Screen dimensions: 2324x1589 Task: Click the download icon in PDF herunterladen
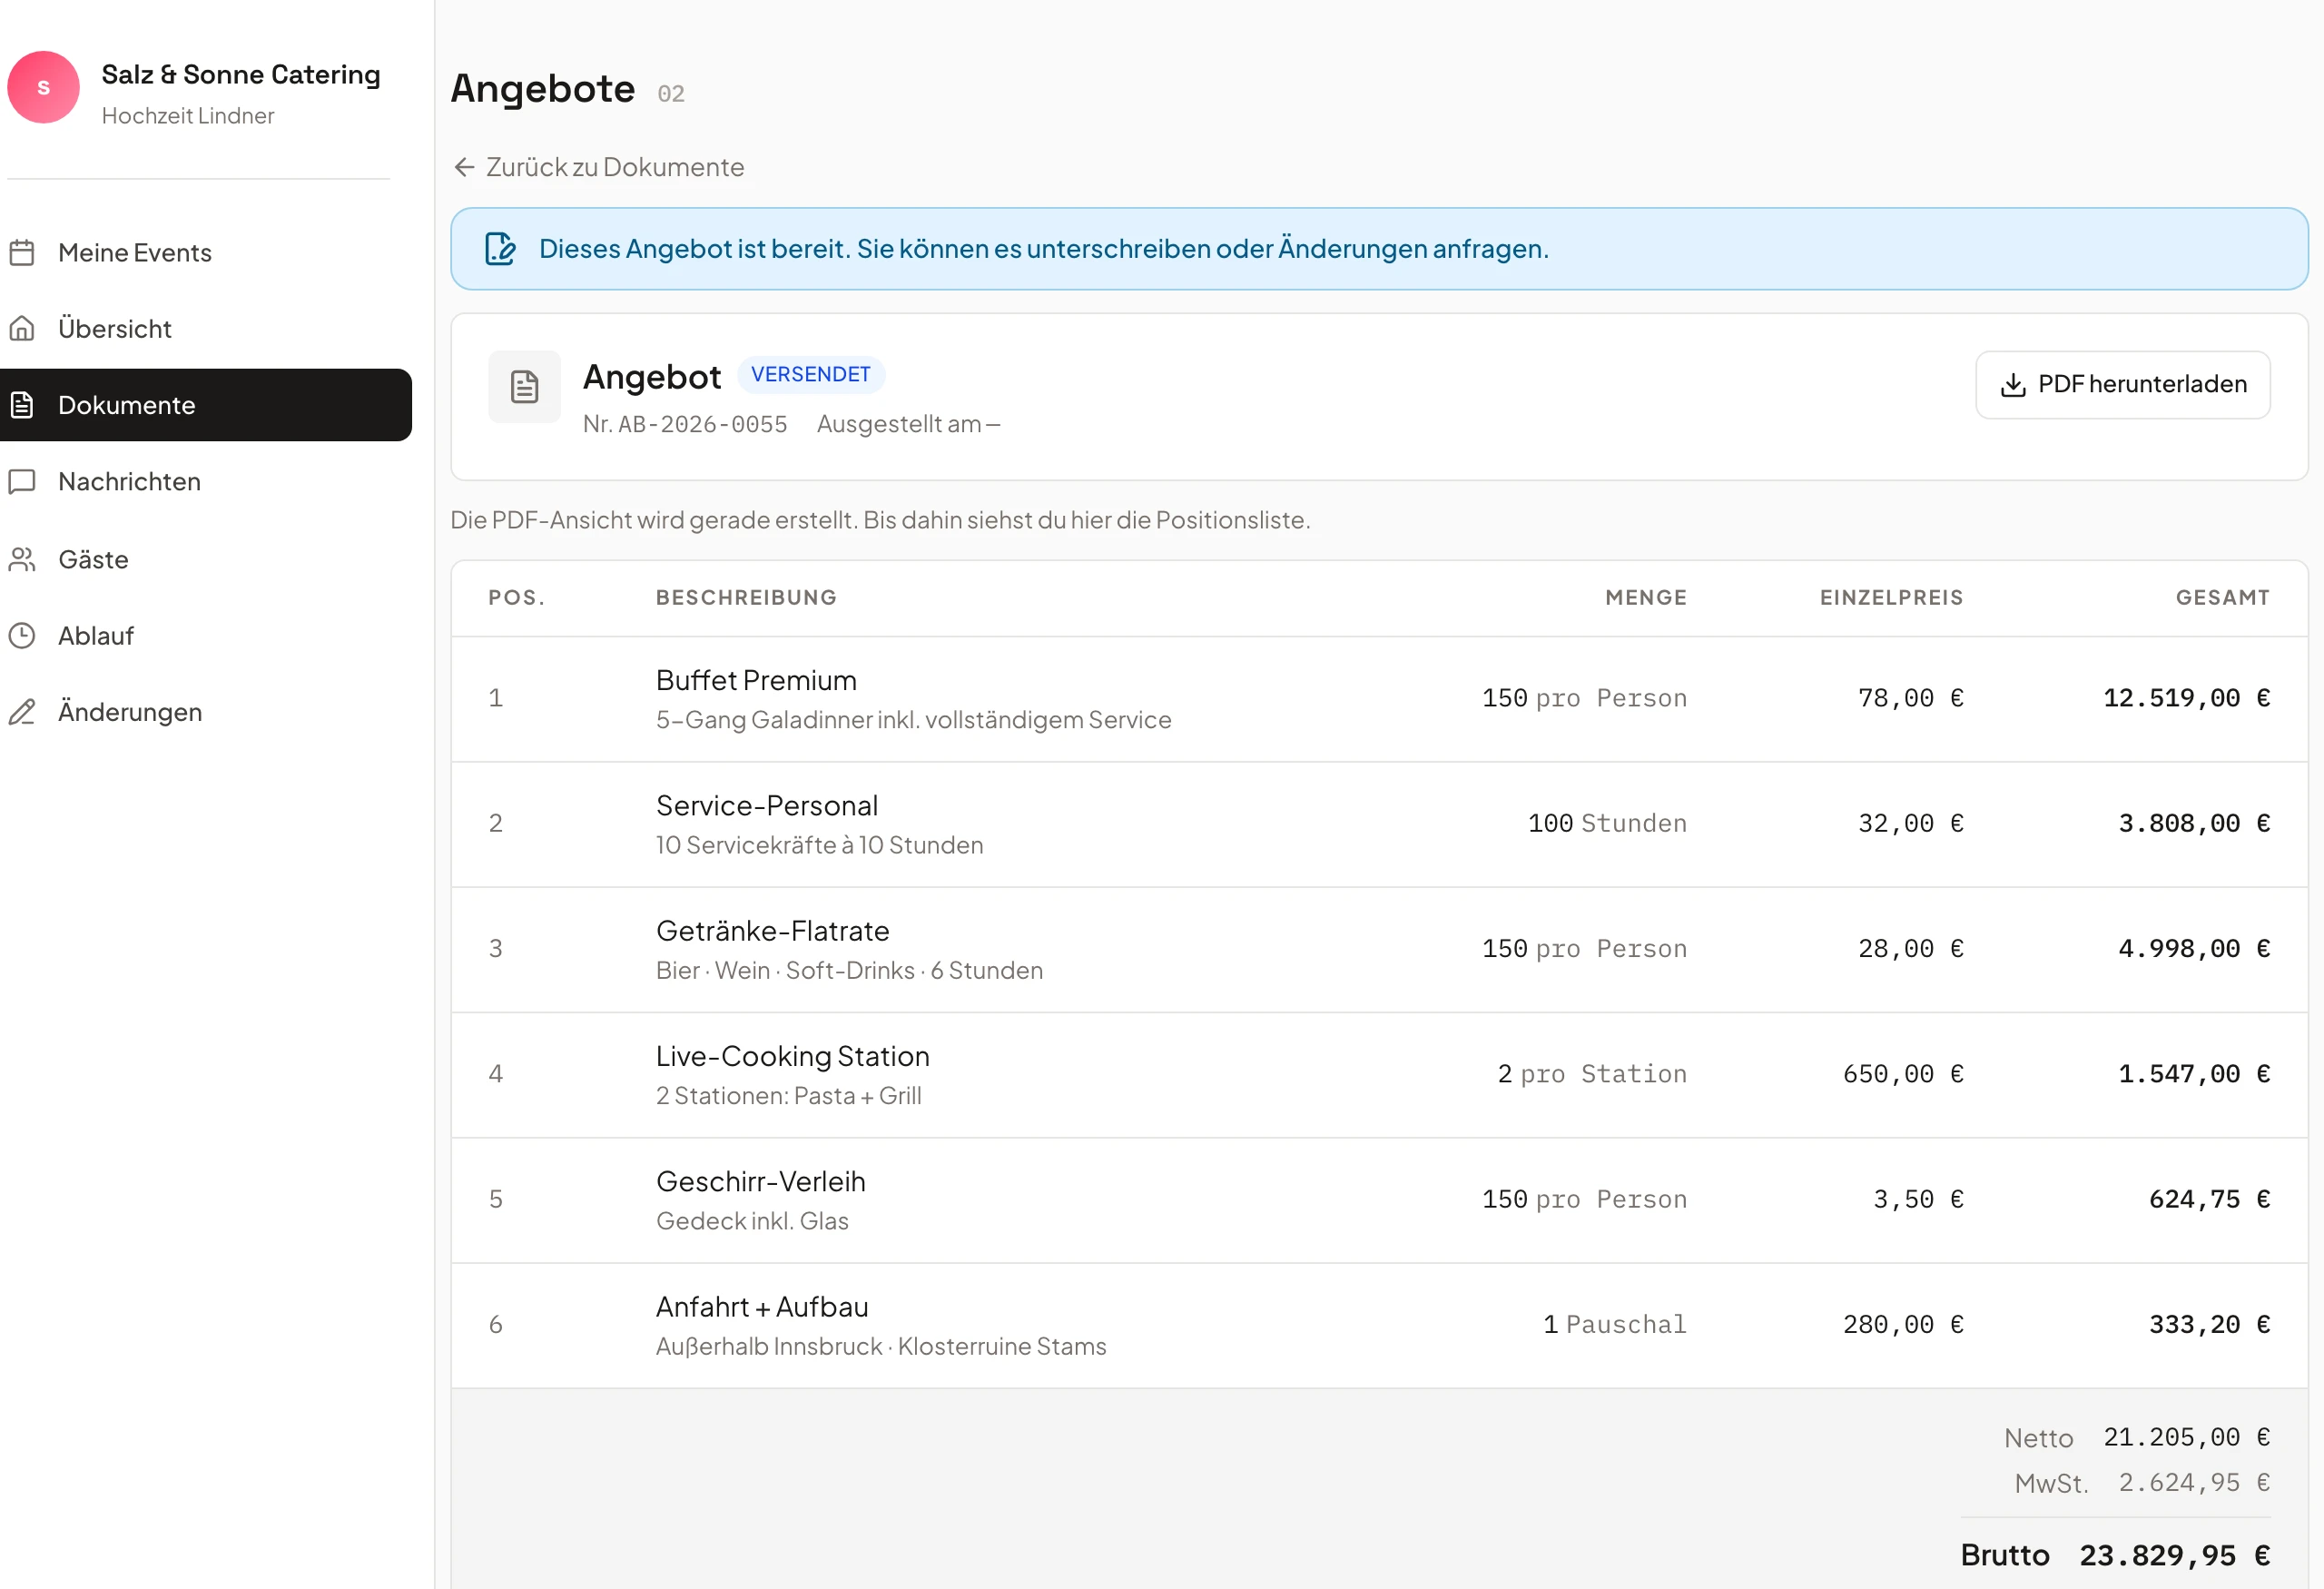pos(2013,385)
